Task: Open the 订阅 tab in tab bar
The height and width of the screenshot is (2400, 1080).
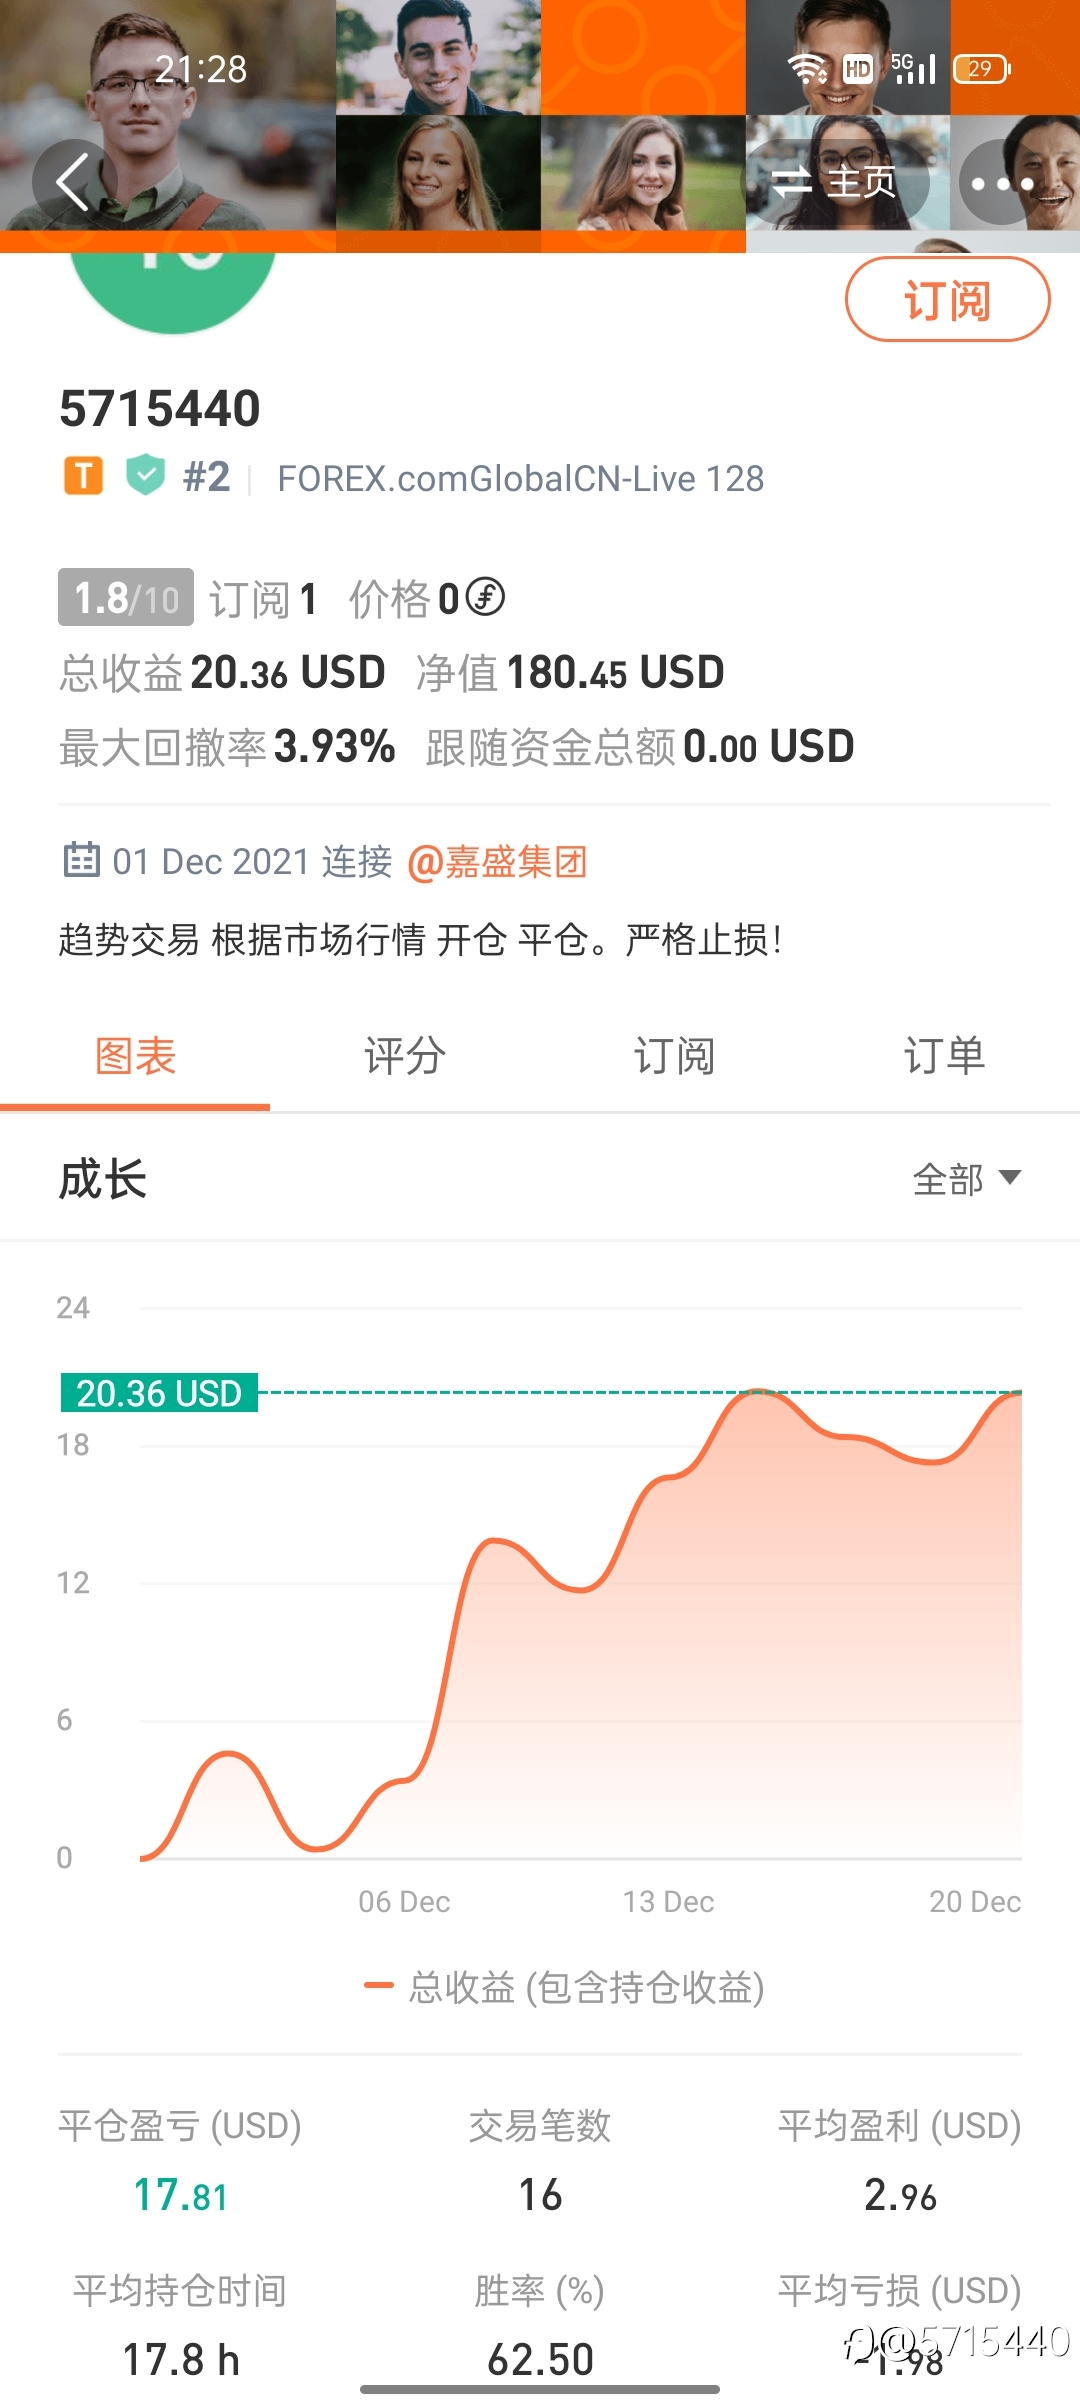Action: point(674,1056)
